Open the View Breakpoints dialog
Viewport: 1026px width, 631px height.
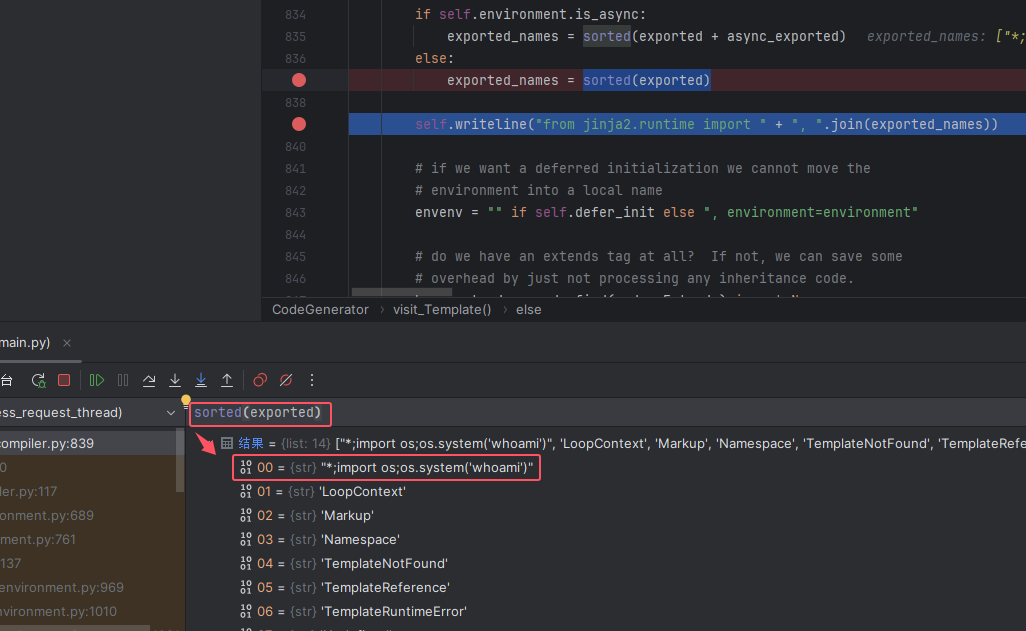point(260,380)
